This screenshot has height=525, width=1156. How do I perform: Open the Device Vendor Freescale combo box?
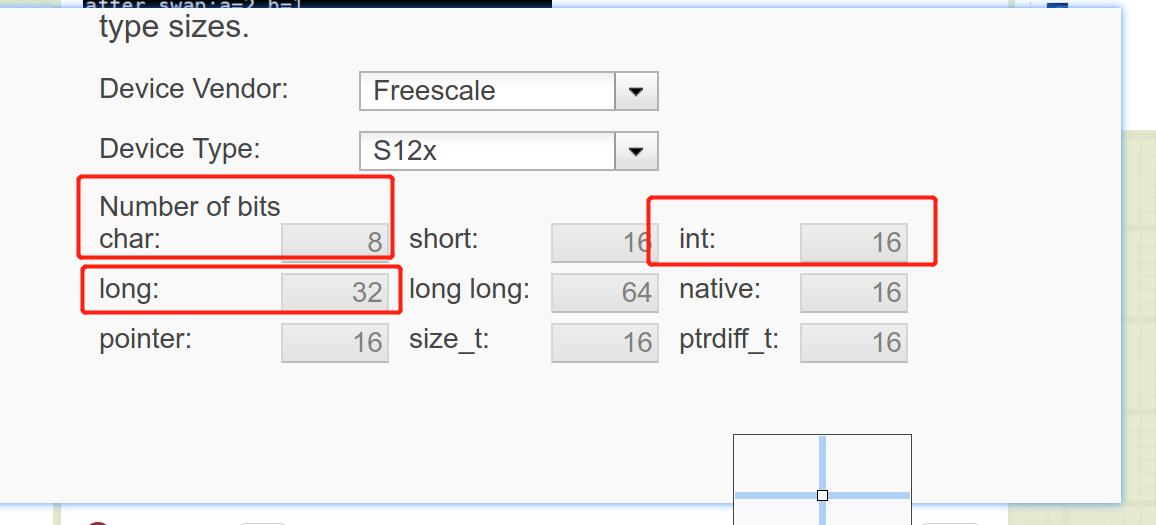[486, 91]
